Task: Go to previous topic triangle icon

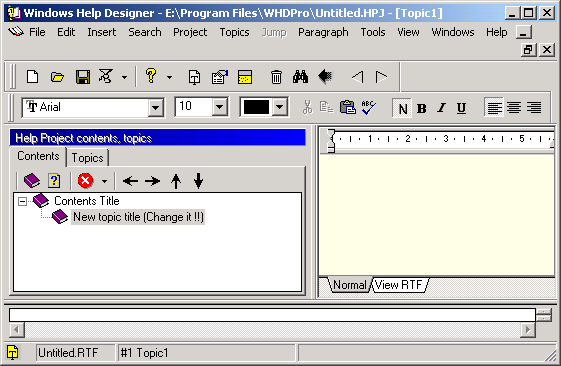Action: [x=357, y=77]
